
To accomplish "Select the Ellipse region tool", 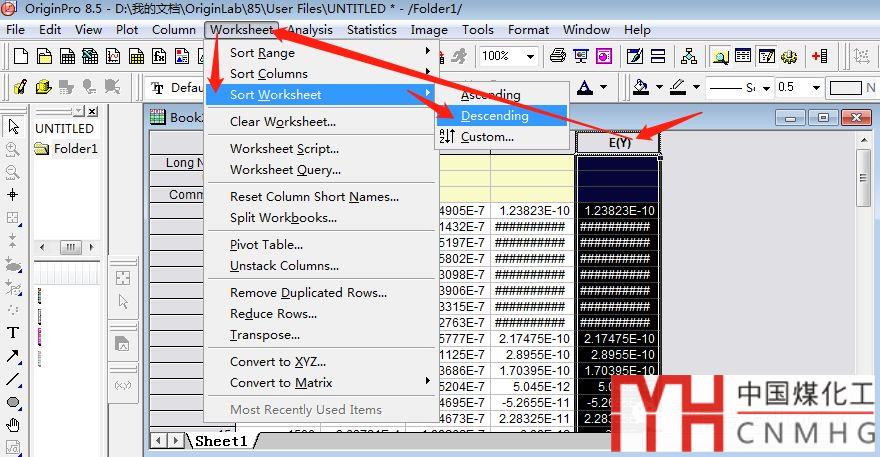I will [13, 403].
